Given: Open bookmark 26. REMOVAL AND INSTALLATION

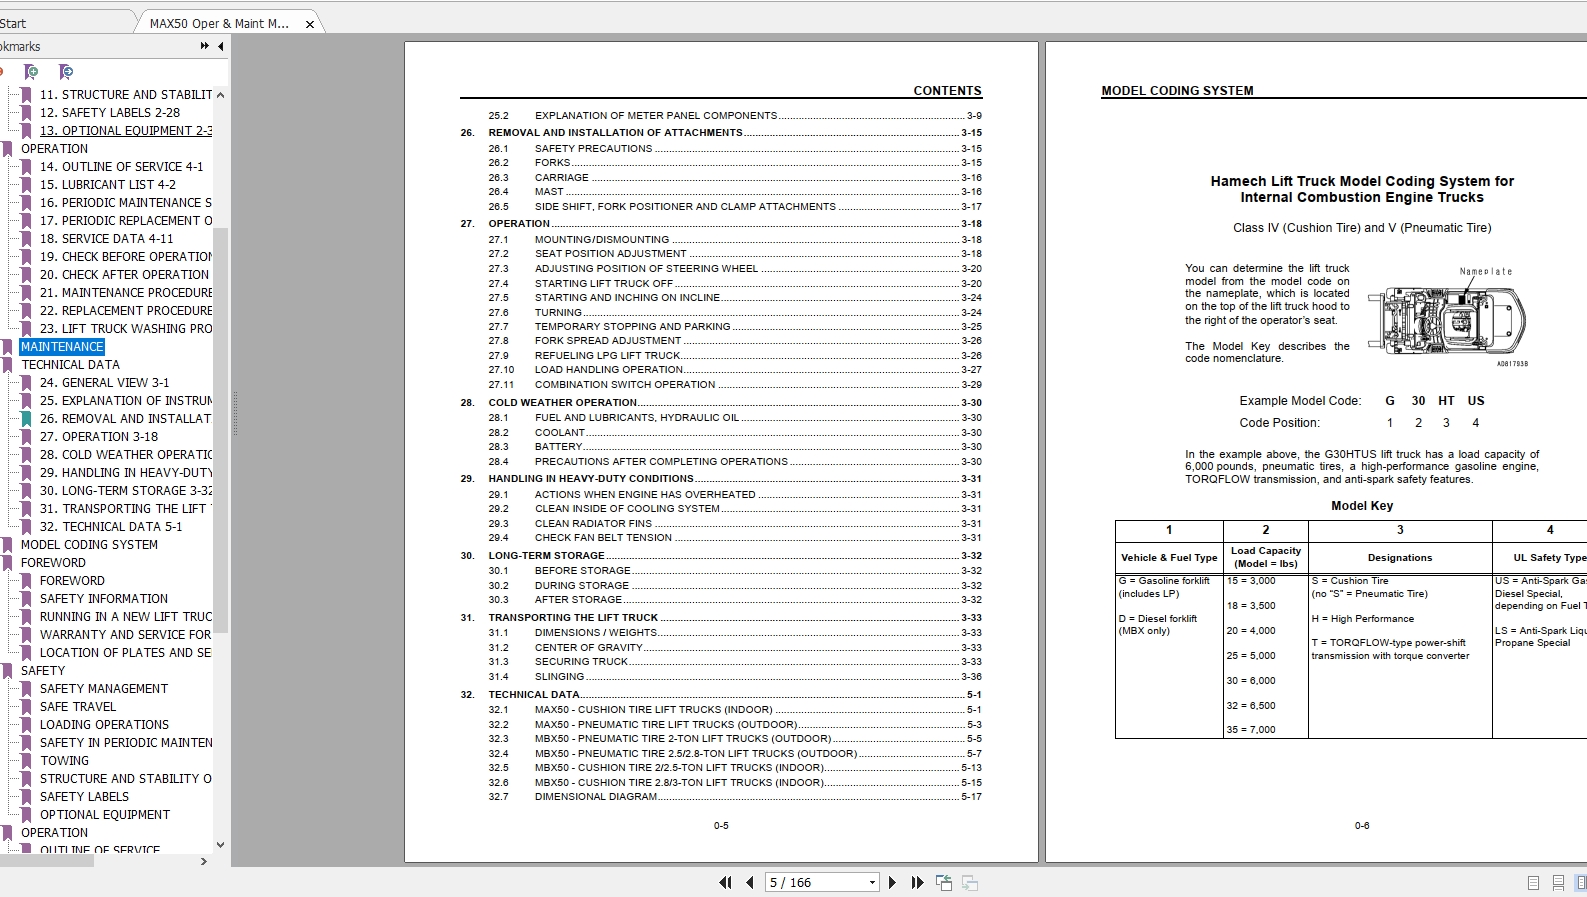Looking at the screenshot, I should [126, 419].
